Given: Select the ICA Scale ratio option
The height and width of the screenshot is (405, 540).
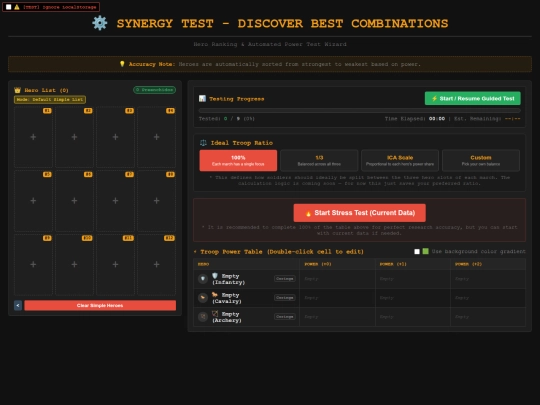Looking at the screenshot, I should [400, 160].
